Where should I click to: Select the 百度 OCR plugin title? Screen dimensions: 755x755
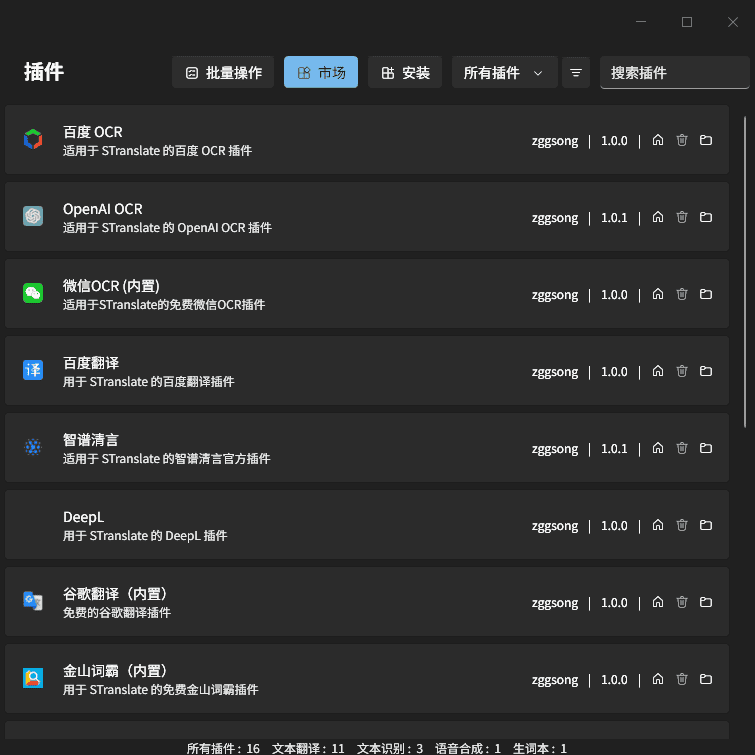click(93, 132)
